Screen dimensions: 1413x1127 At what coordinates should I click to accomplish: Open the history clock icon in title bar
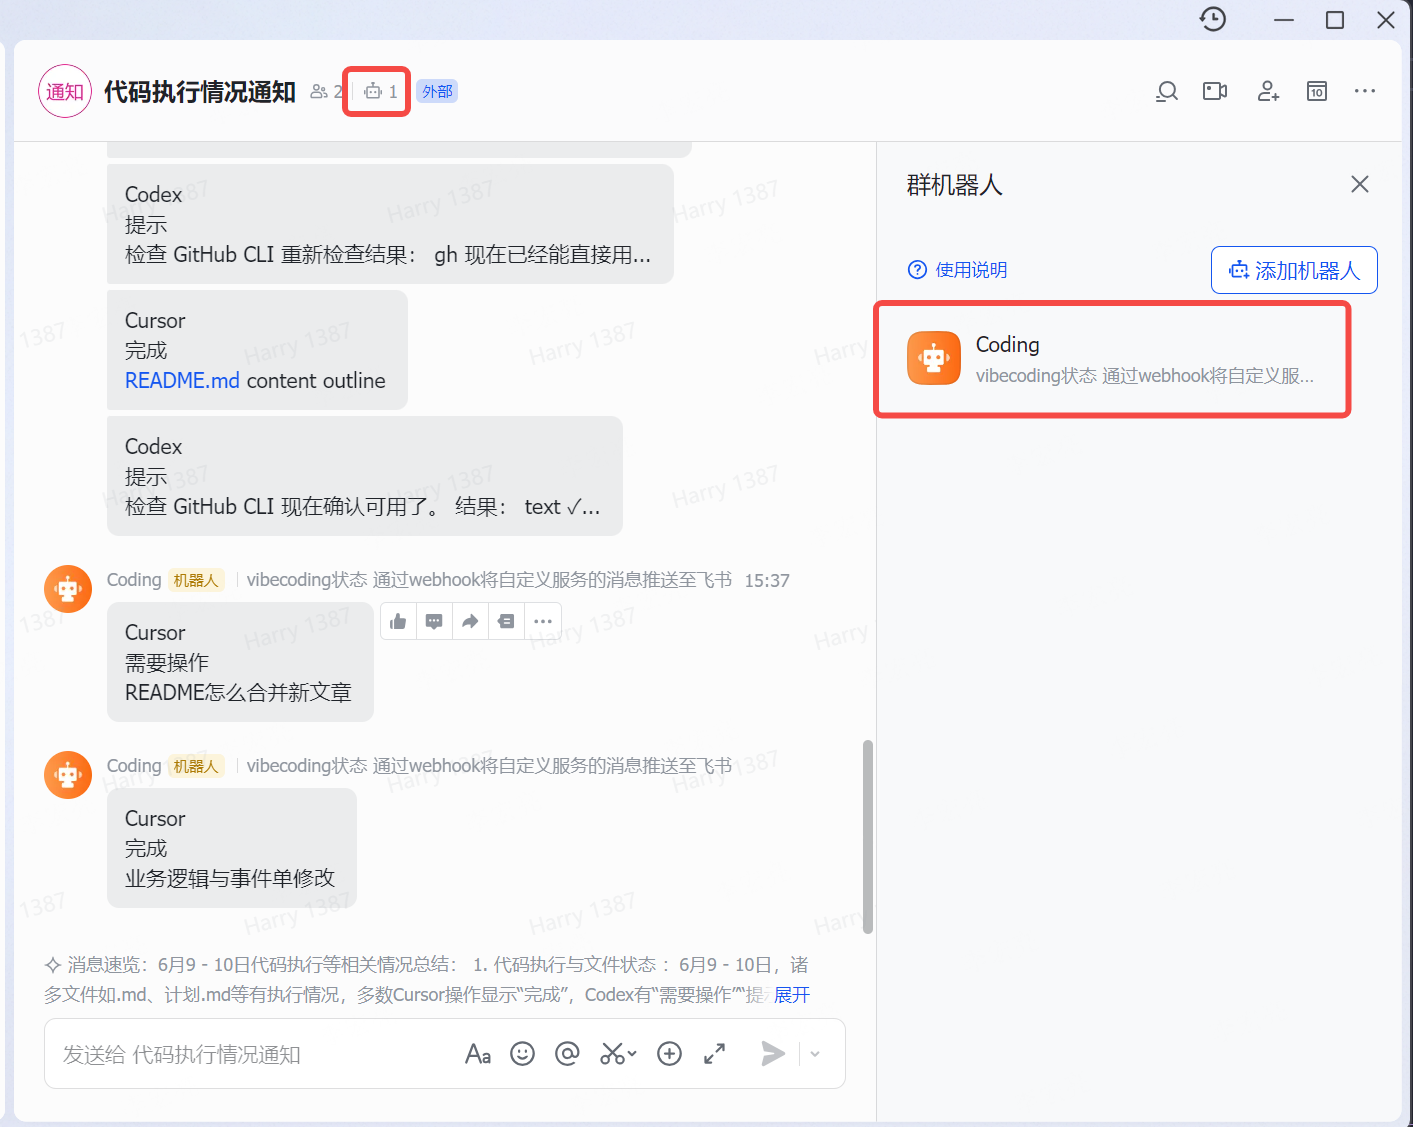(1212, 19)
